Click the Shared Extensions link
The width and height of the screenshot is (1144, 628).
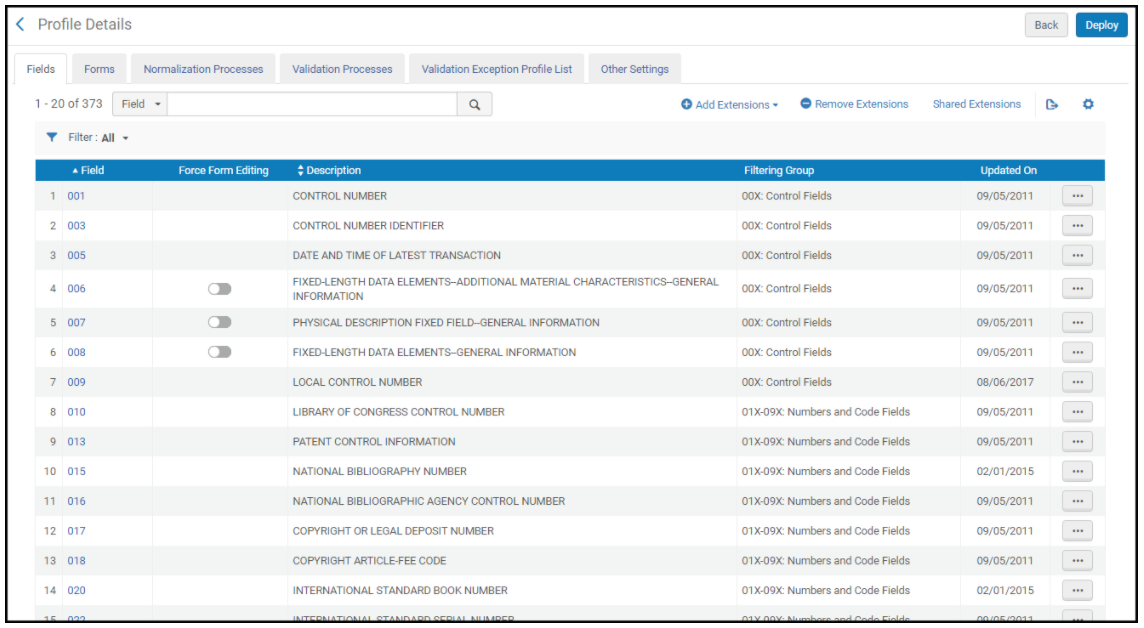tap(976, 104)
